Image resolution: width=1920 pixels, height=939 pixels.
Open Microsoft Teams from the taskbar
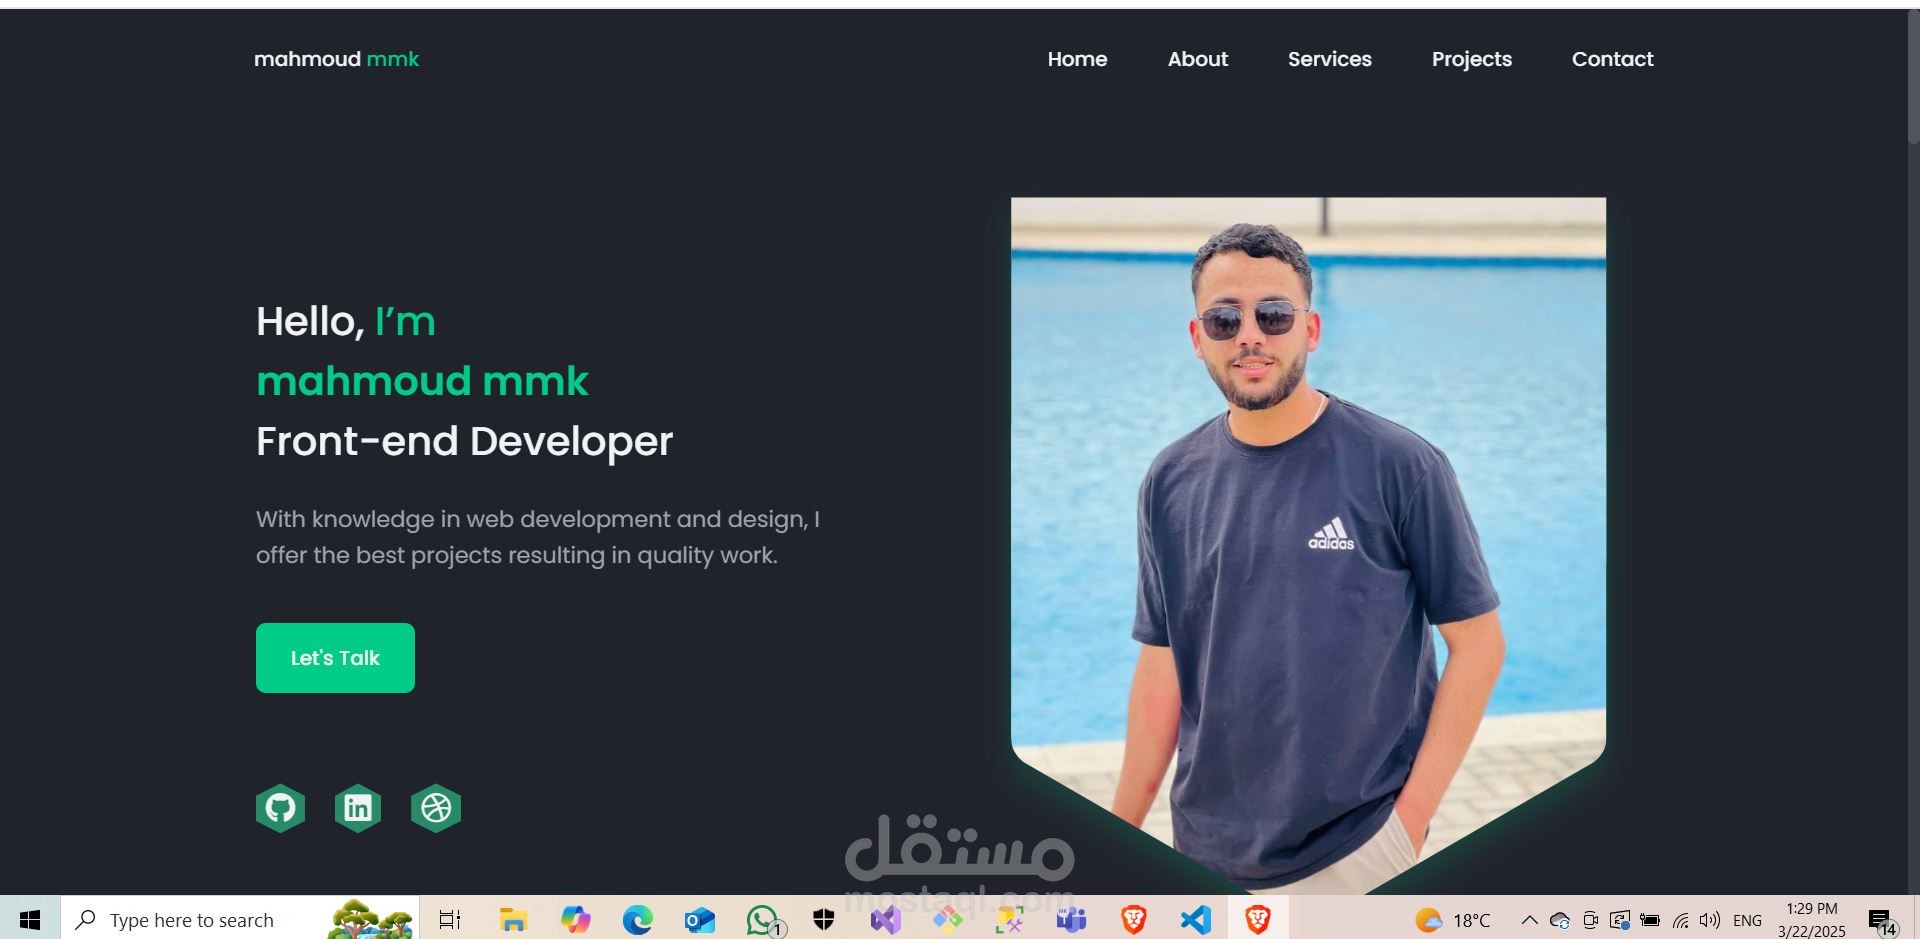1071,919
